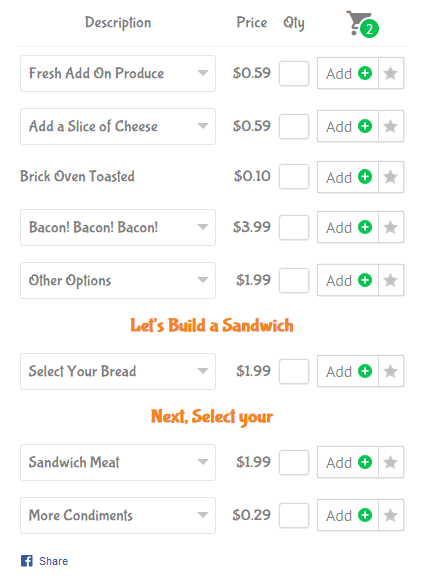The height and width of the screenshot is (584, 429).
Task: Focus quantity field for Other Options
Action: (x=294, y=280)
